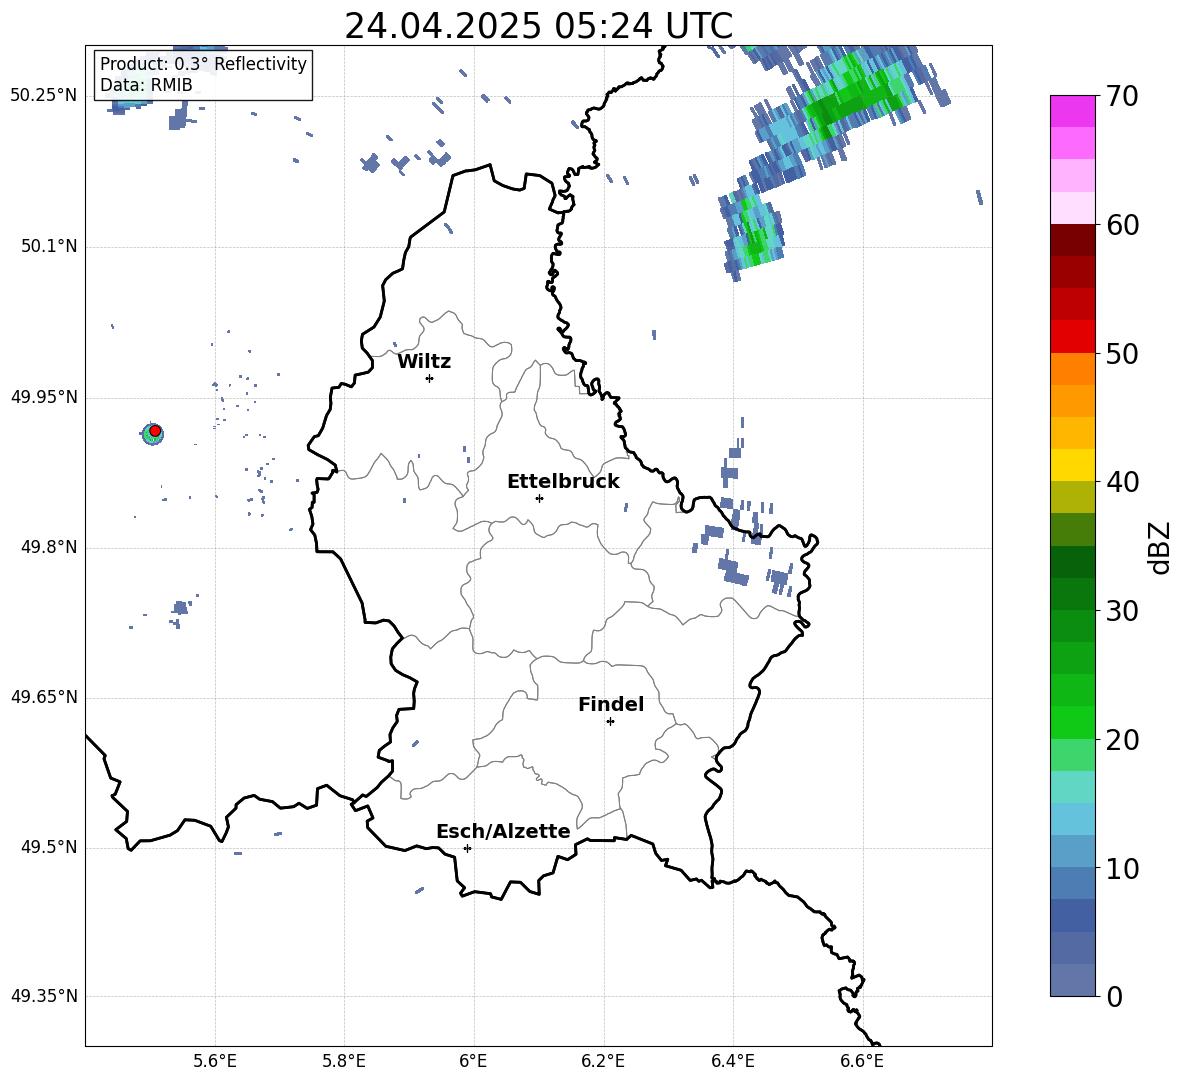The image size is (1184, 1081).
Task: Click the Wiltz cross marker
Action: (430, 378)
